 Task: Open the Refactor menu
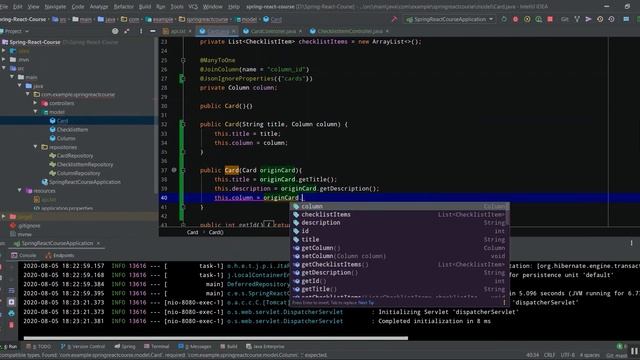(123, 7)
